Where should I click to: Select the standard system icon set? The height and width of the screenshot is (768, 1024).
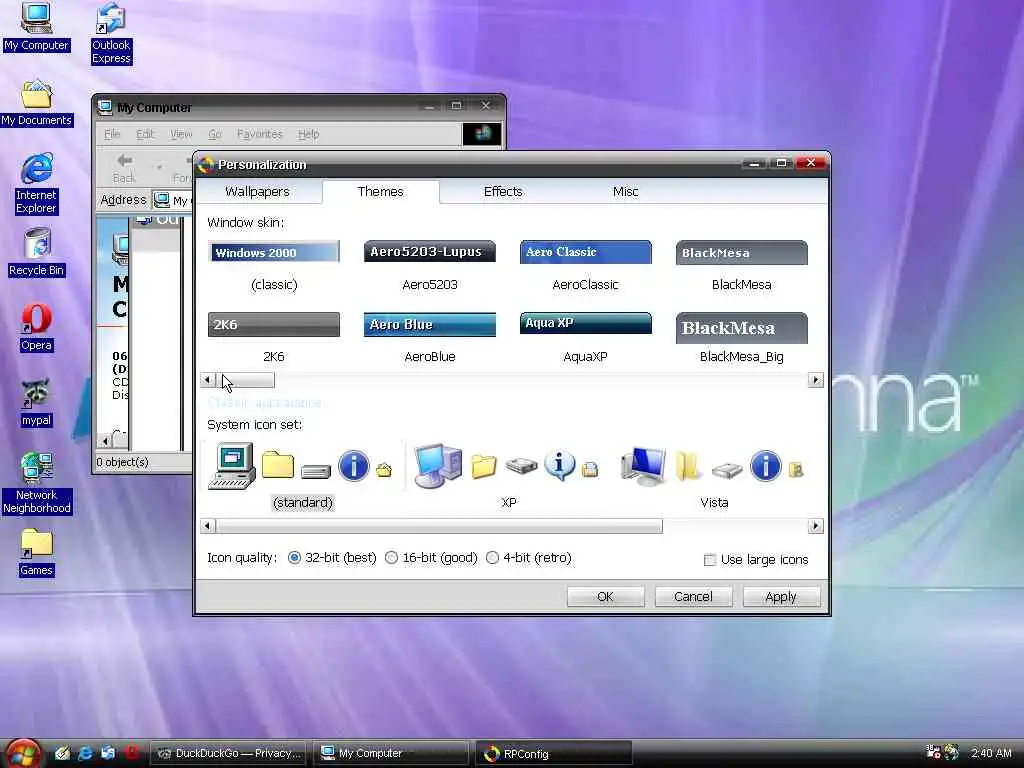(x=302, y=475)
